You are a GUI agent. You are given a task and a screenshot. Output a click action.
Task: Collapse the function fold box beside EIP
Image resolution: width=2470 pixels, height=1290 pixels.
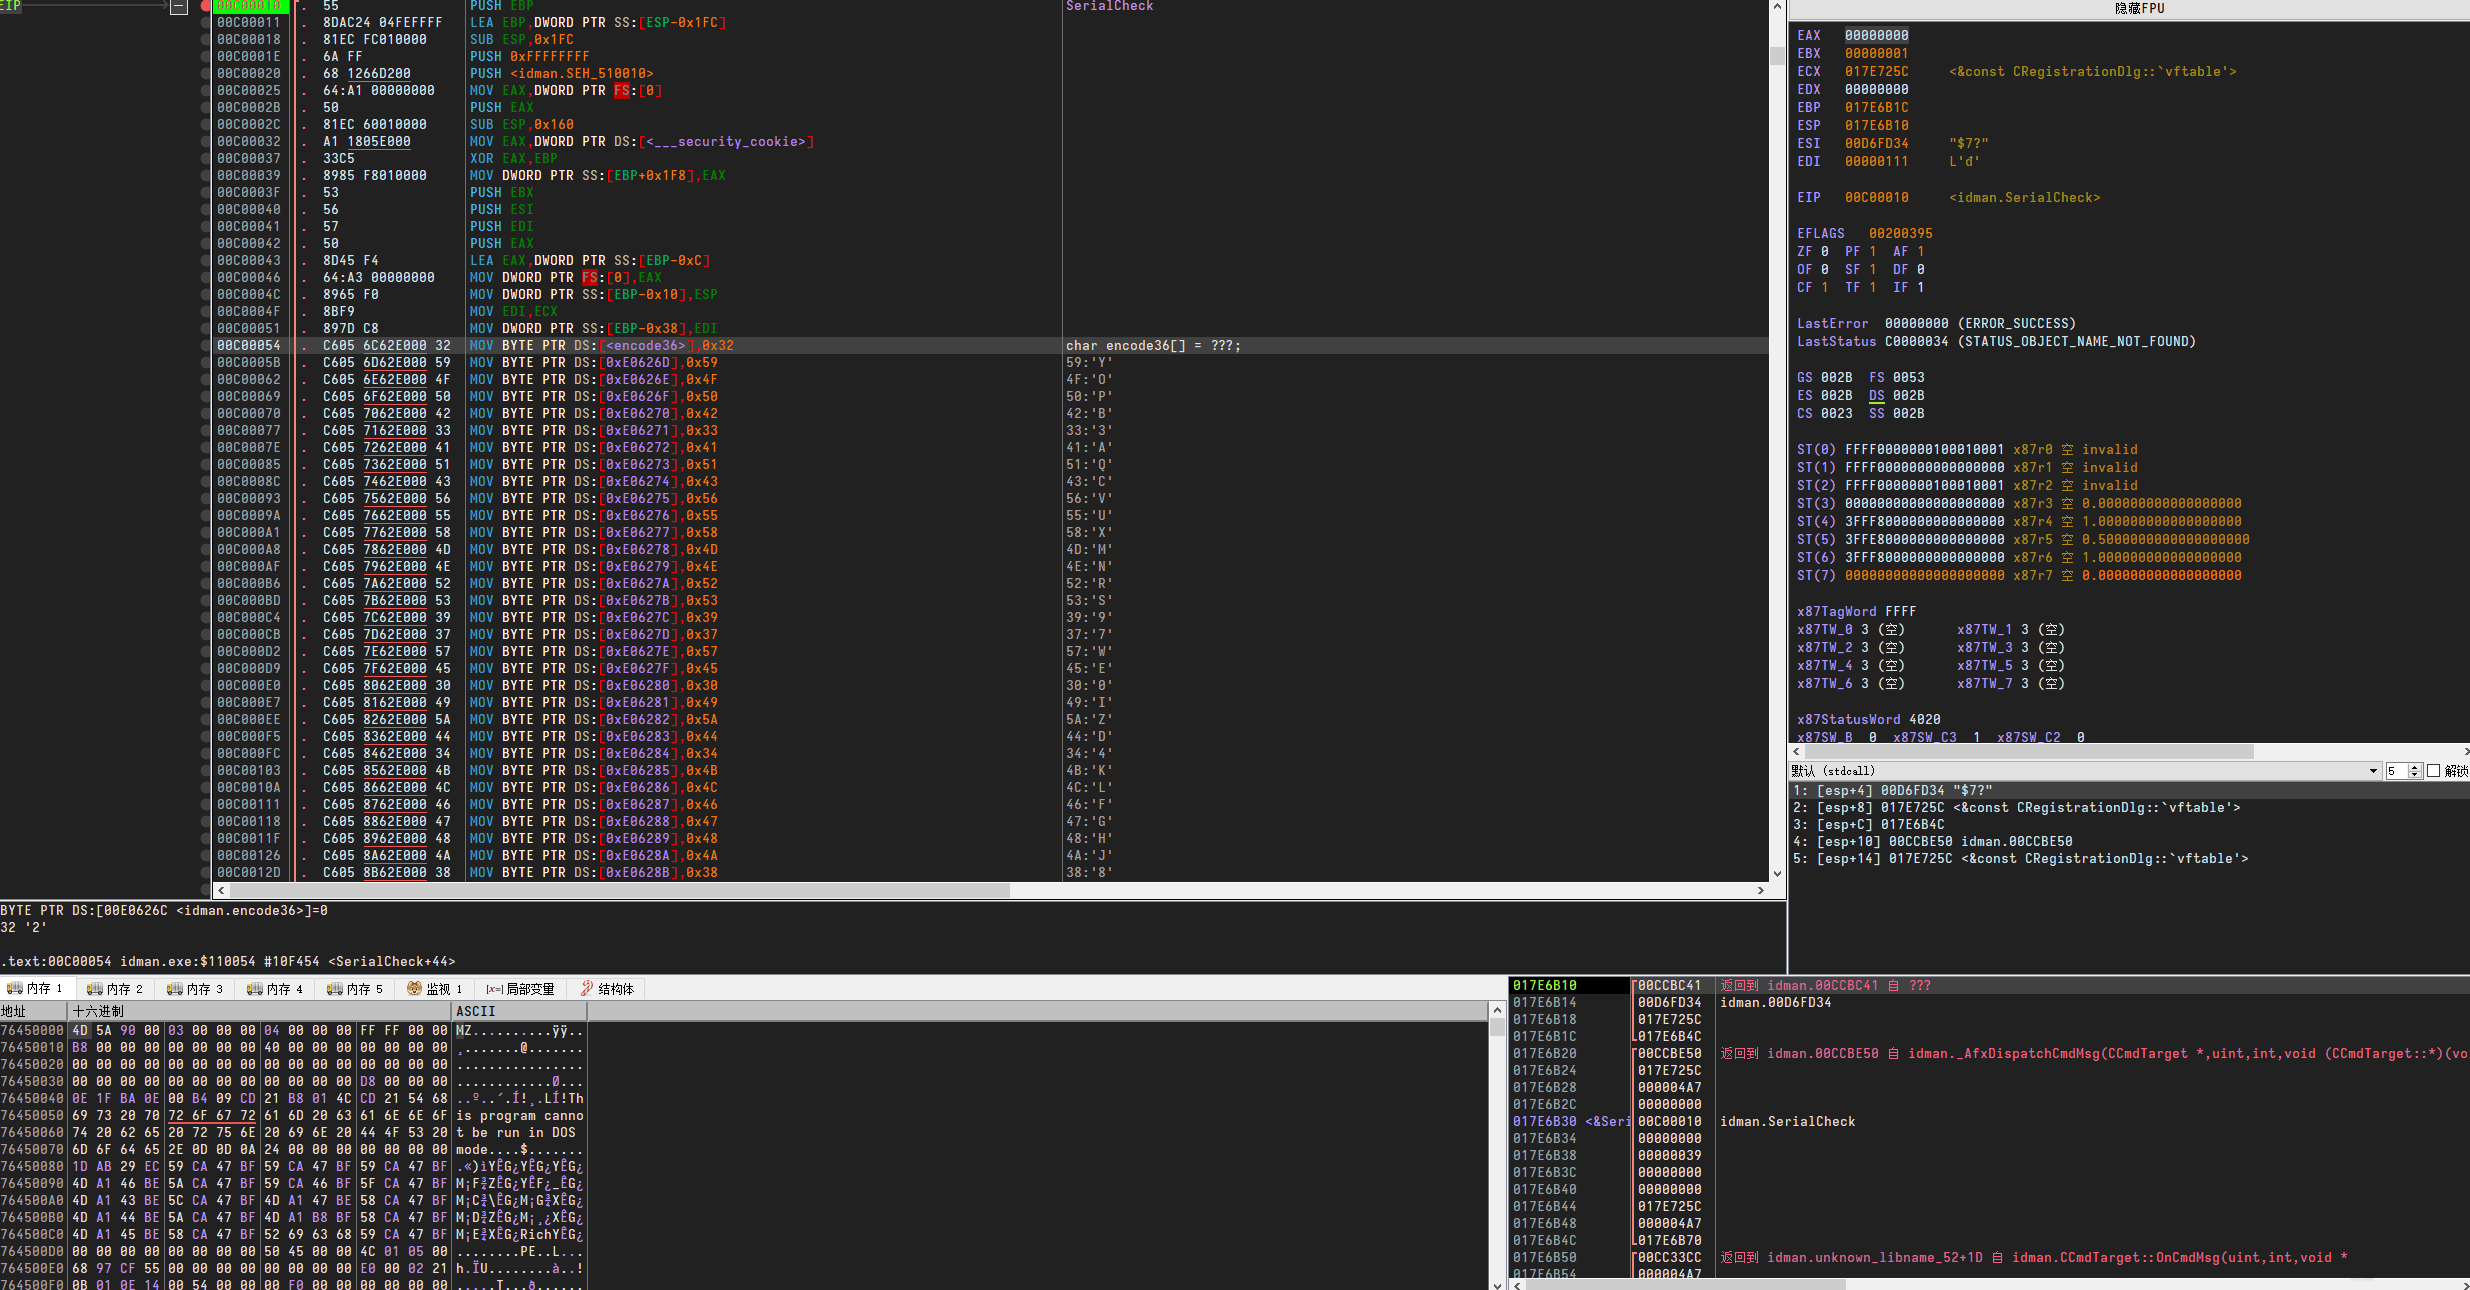178,7
